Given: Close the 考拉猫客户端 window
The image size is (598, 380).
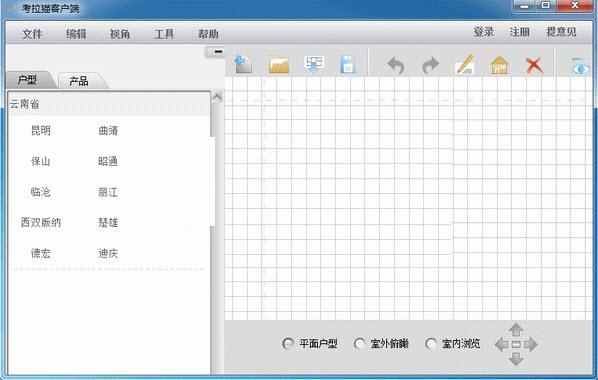Looking at the screenshot, I should 575,5.
